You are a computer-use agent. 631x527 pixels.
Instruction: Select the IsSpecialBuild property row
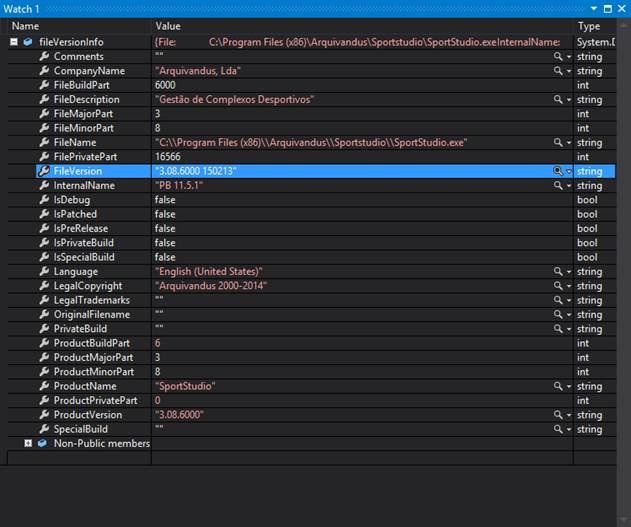pos(312,257)
